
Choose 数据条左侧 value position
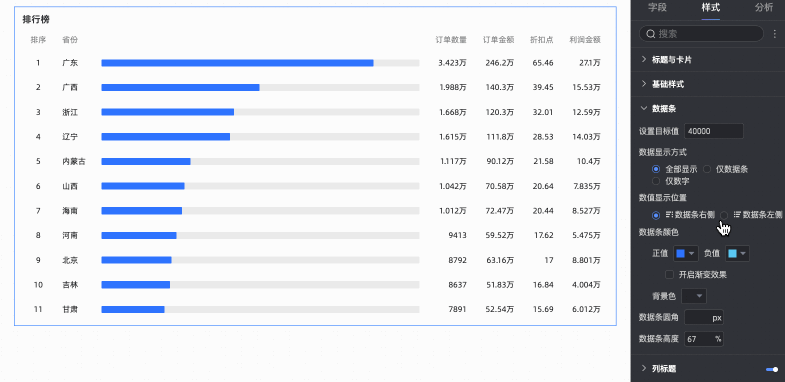click(724, 215)
